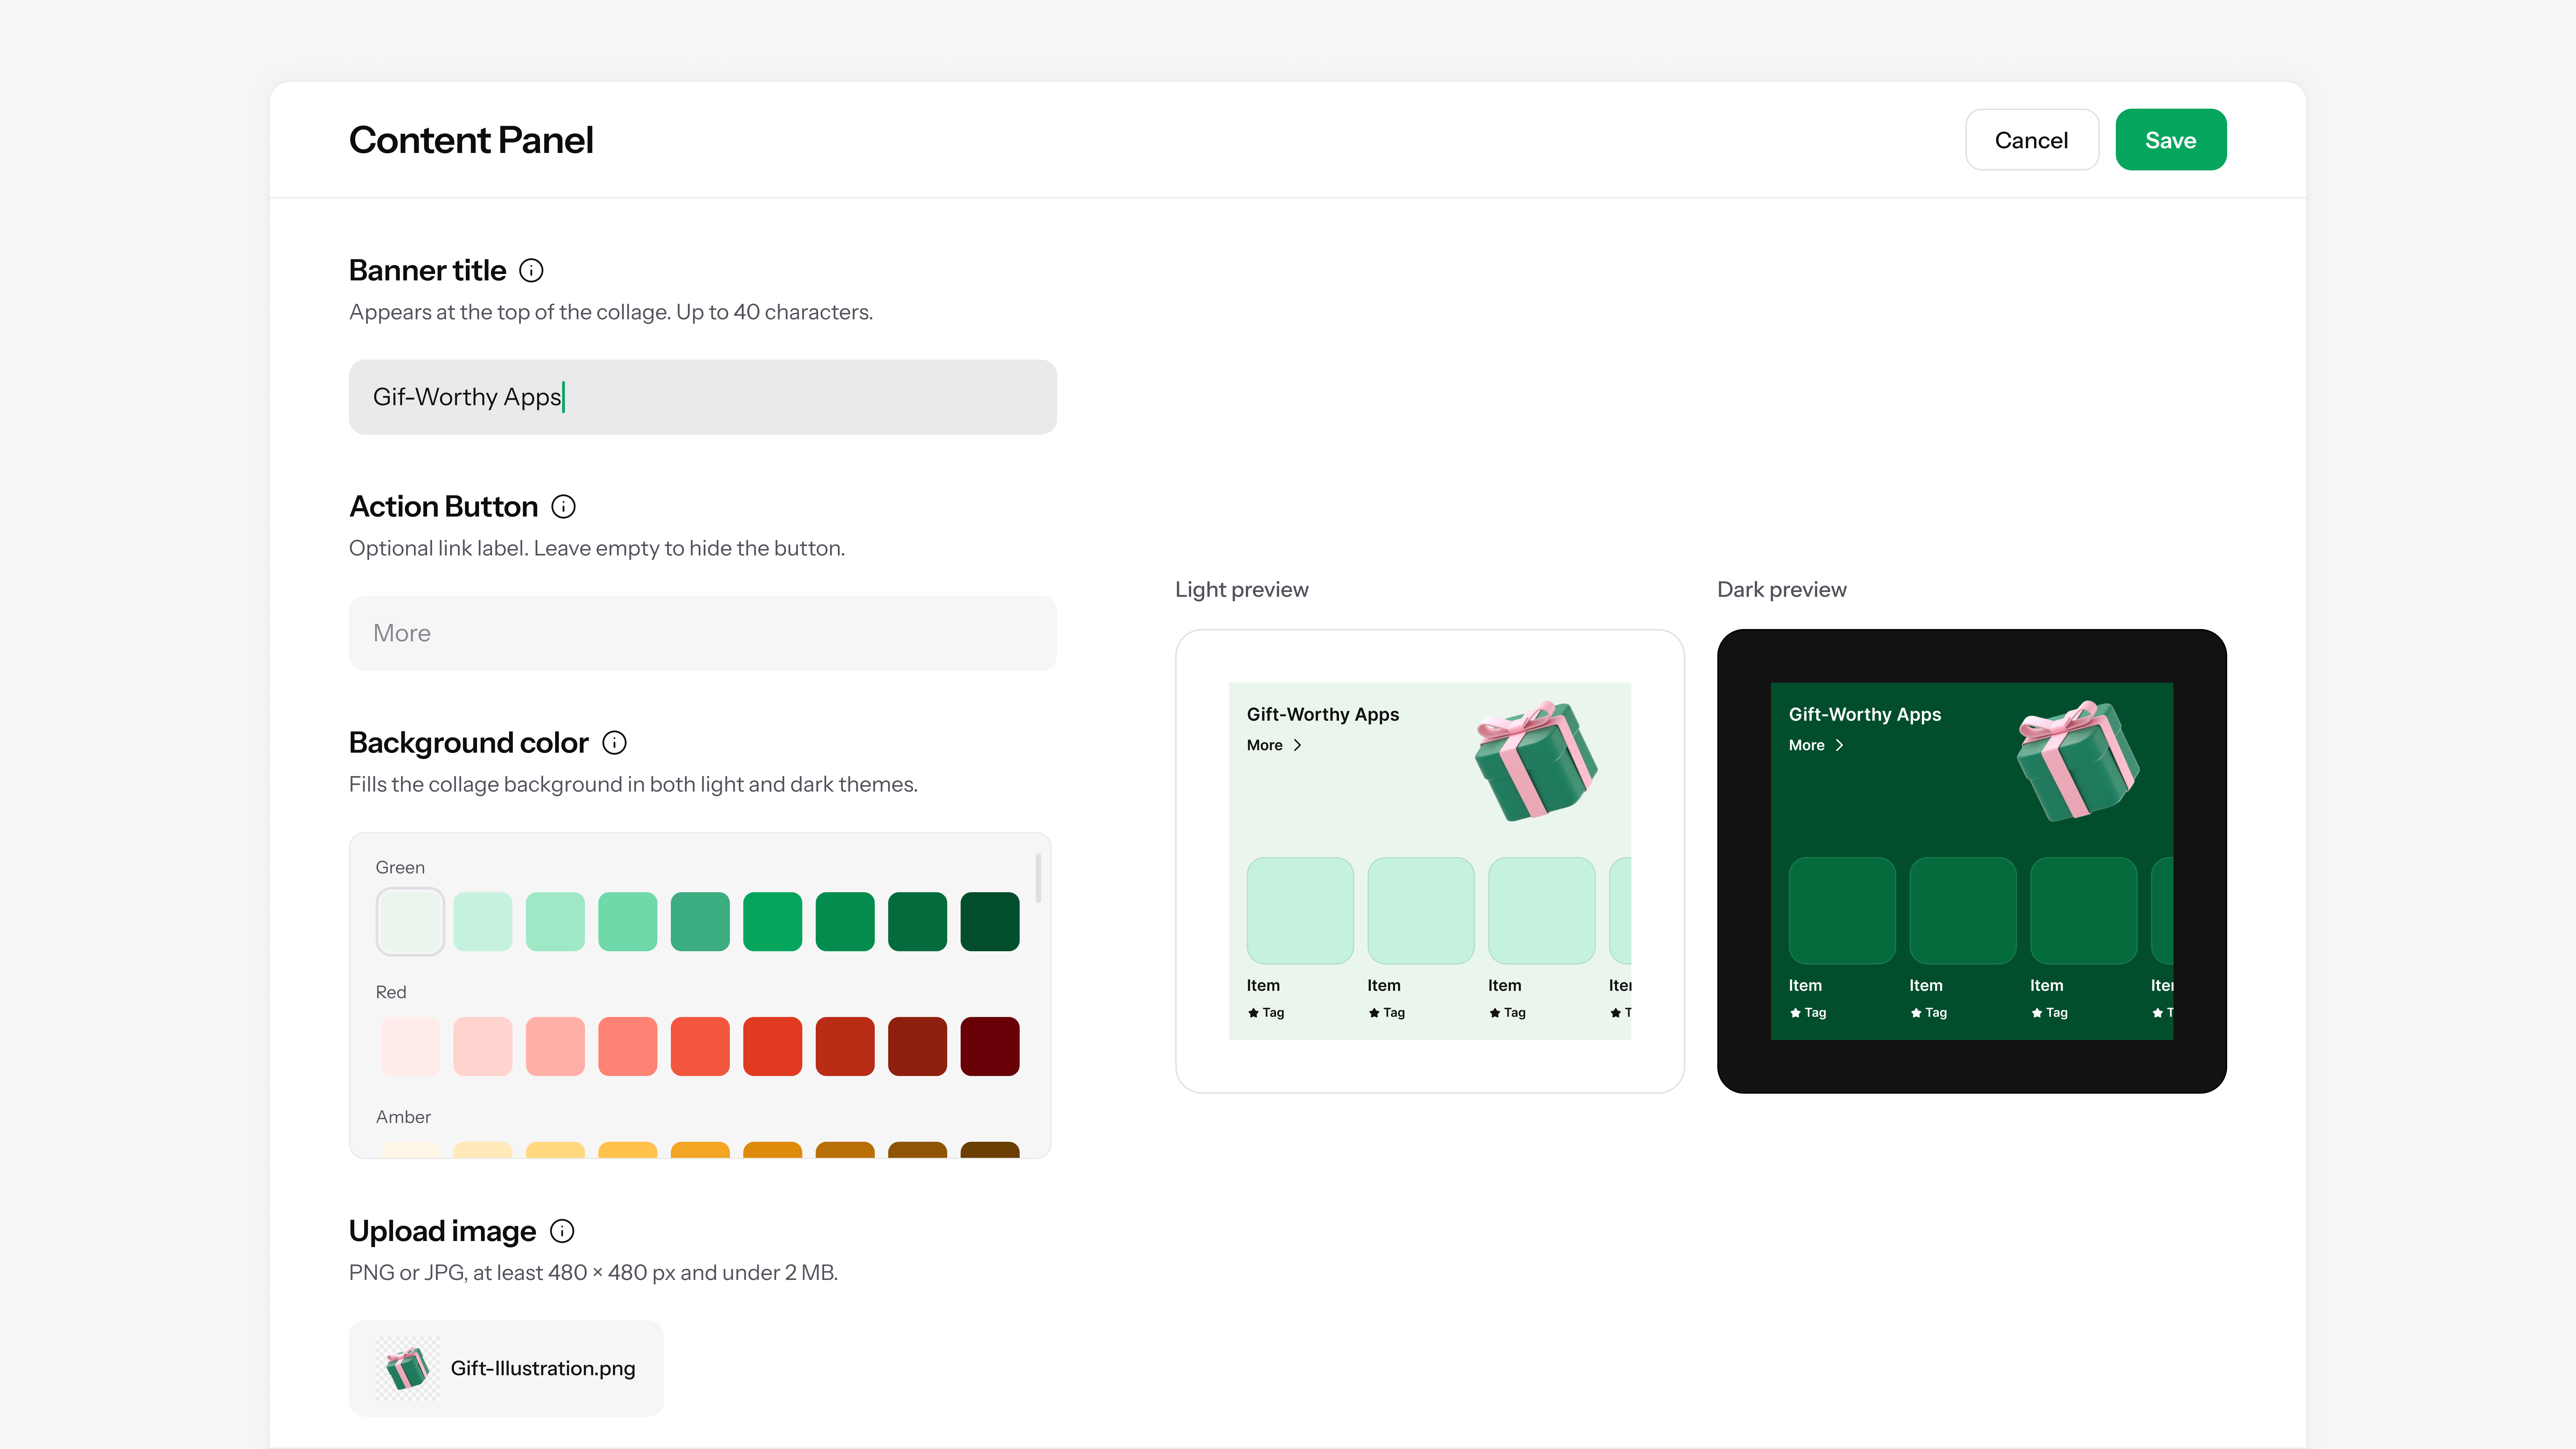The image size is (2576, 1449).
Task: Cancel editing the content panel
Action: [2031, 140]
